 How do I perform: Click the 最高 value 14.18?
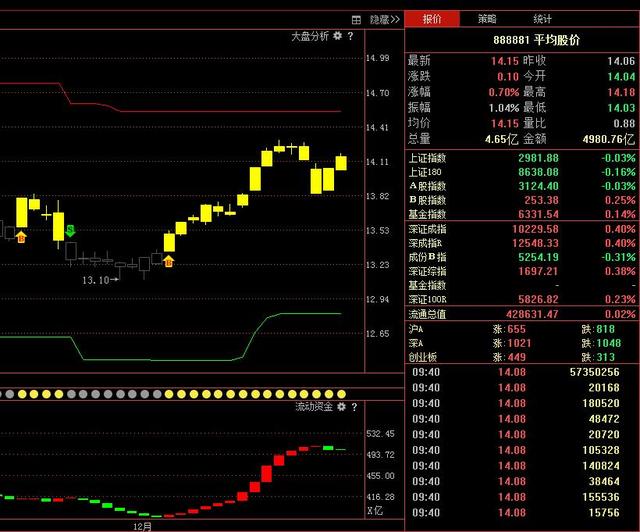[621, 92]
